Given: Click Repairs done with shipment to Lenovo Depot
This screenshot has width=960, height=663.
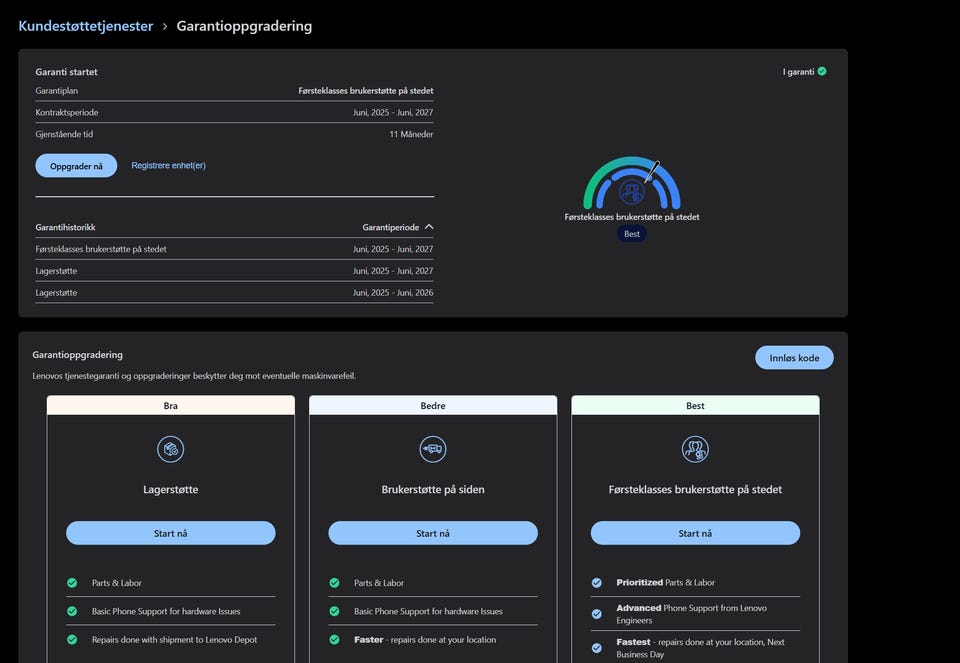Looking at the screenshot, I should tap(174, 639).
